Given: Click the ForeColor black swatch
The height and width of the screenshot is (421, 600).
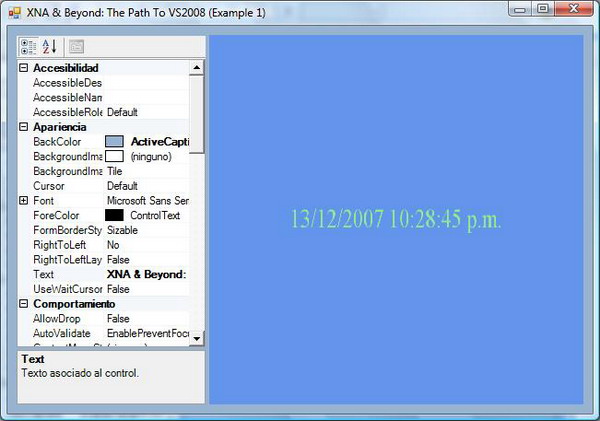Looking at the screenshot, I should (x=114, y=215).
